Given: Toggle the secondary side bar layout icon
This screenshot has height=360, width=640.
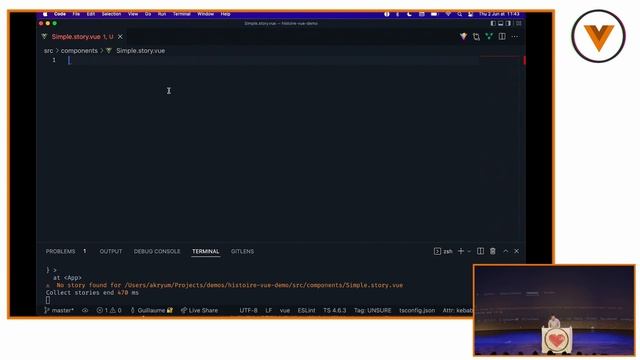Looking at the screenshot, I should [508, 23].
